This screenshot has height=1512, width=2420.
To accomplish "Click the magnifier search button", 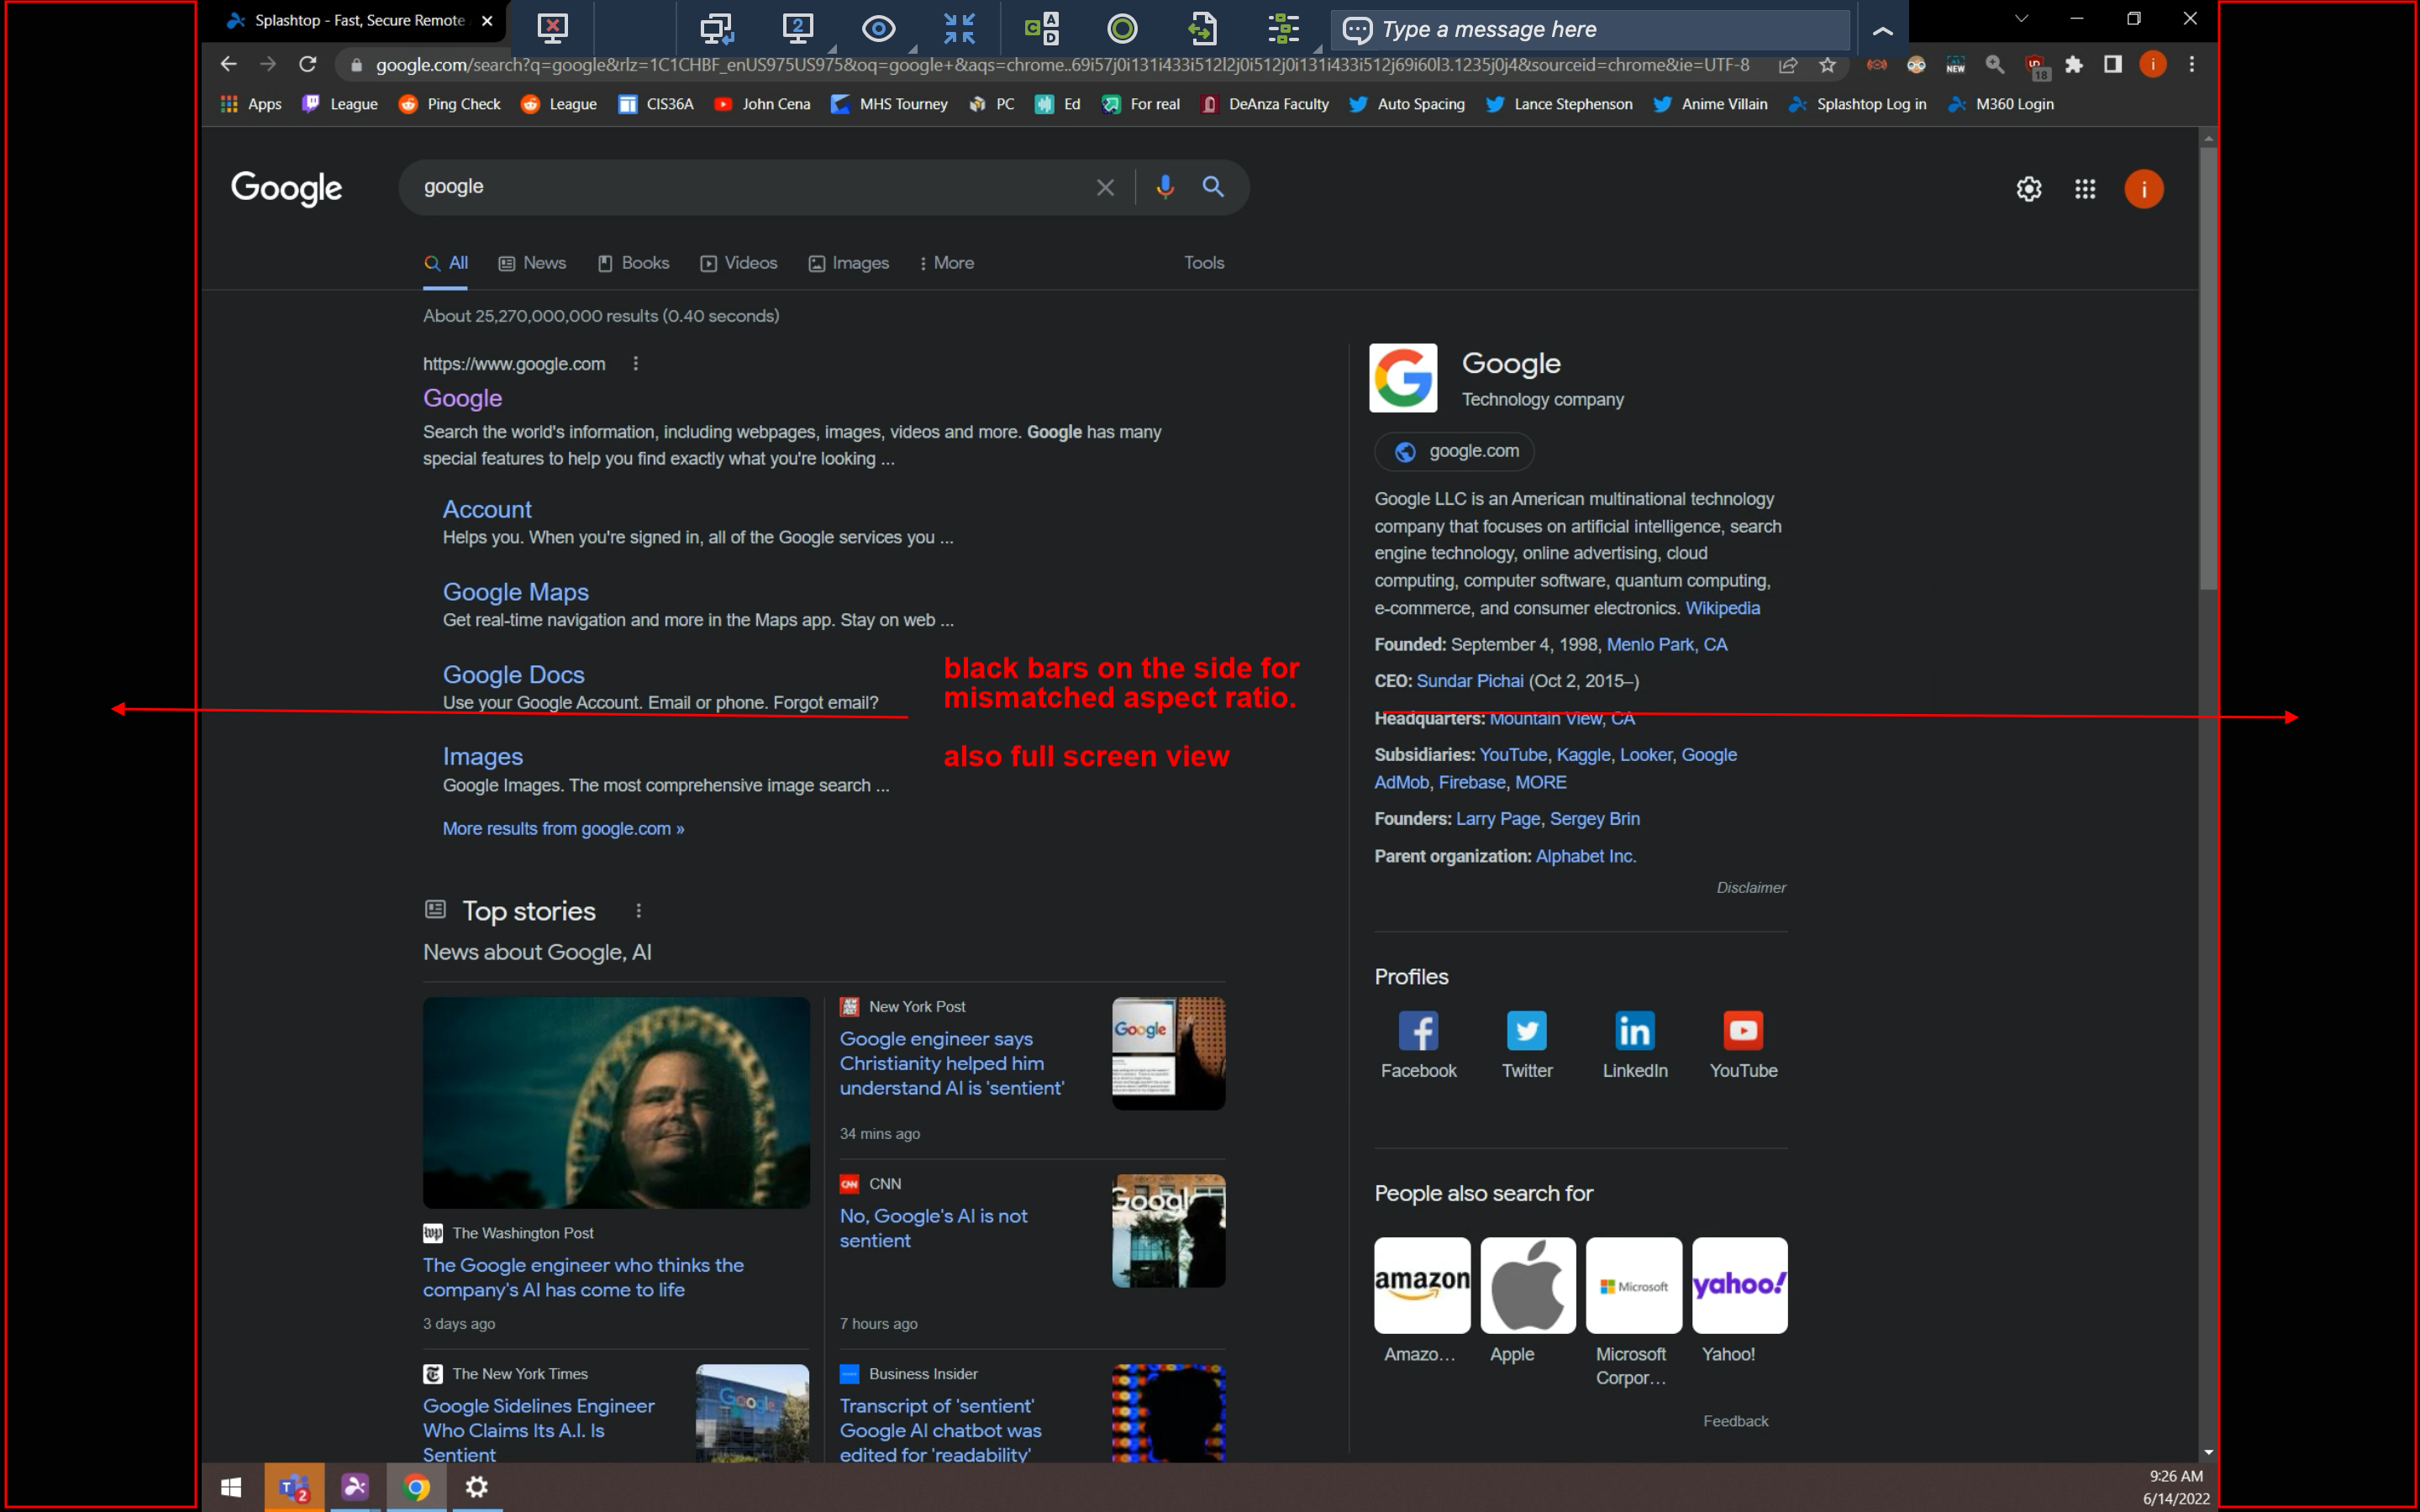I will [x=1213, y=187].
